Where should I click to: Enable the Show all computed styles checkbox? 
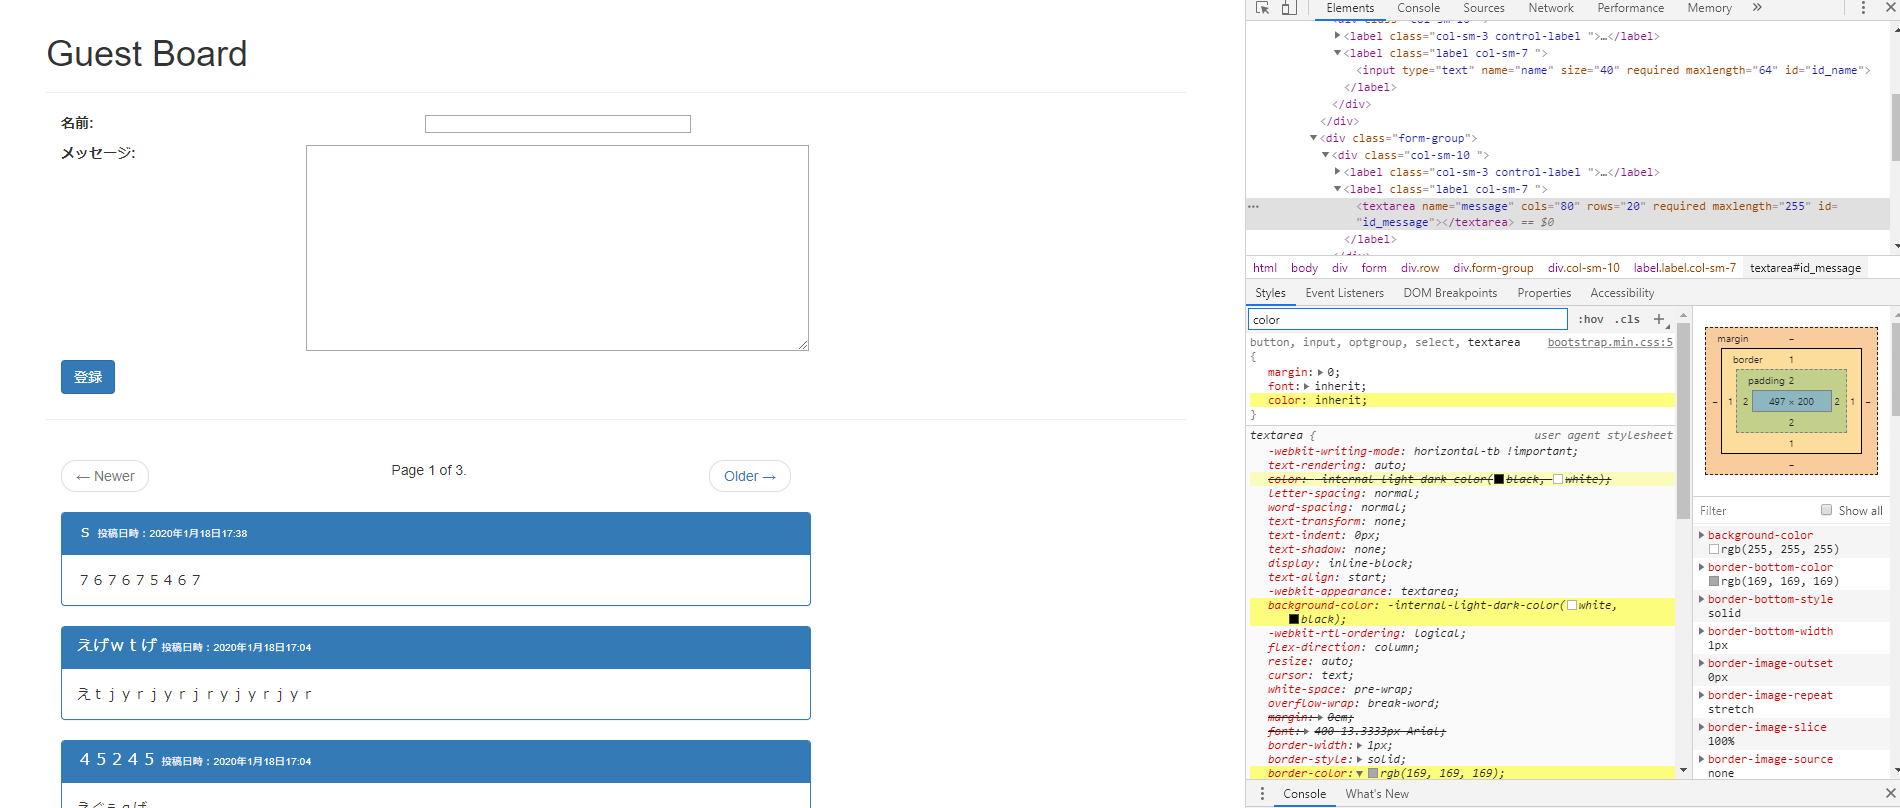1827,510
